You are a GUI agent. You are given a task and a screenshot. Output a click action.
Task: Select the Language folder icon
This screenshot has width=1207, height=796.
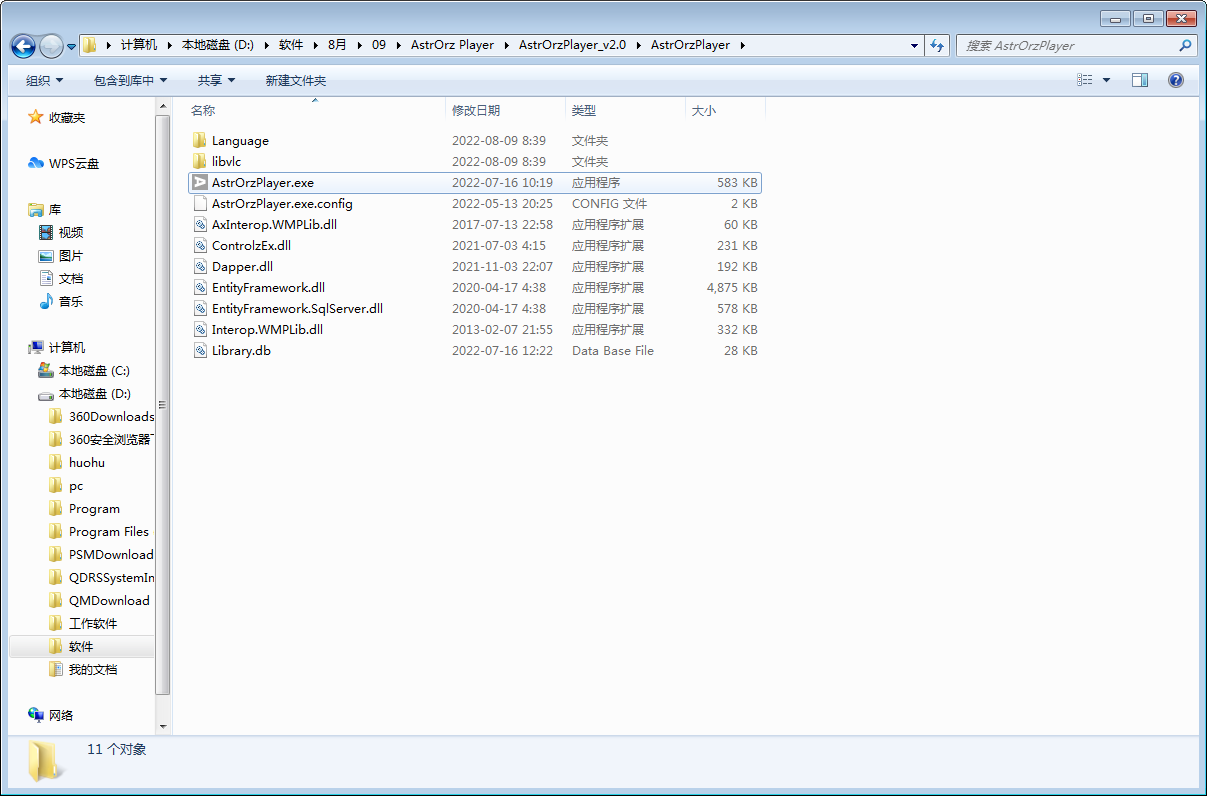click(200, 141)
